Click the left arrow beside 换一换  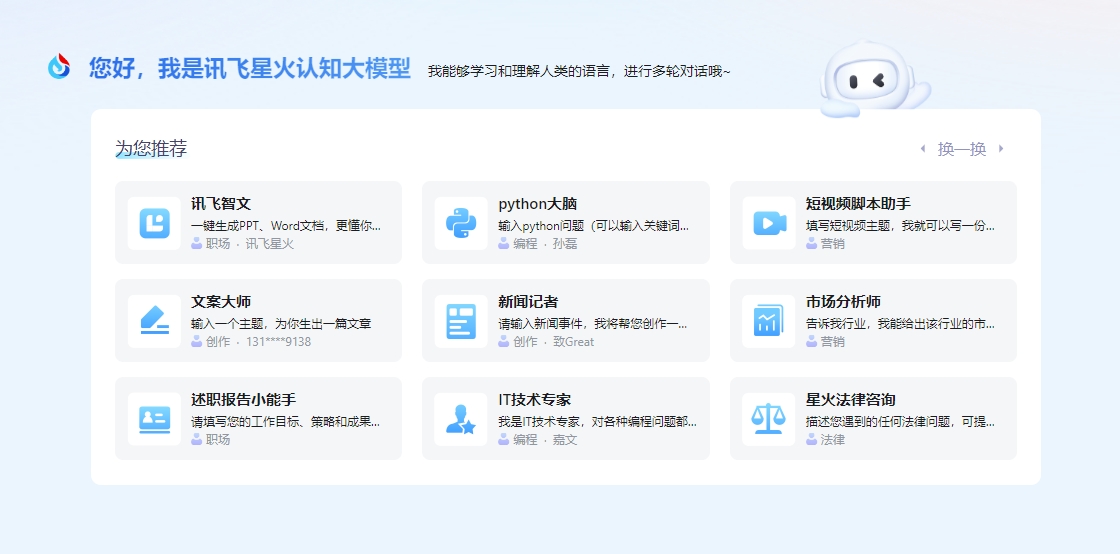[x=922, y=149]
